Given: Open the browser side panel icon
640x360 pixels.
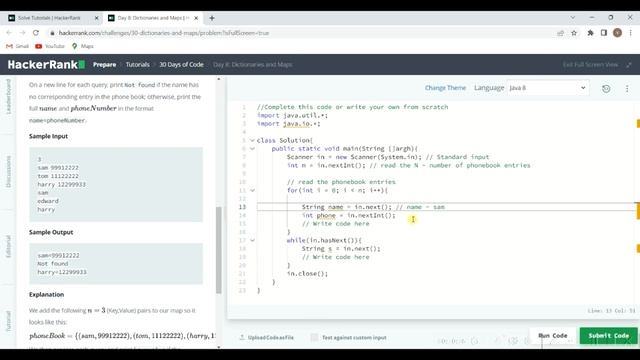Looking at the screenshot, I should click(x=604, y=33).
